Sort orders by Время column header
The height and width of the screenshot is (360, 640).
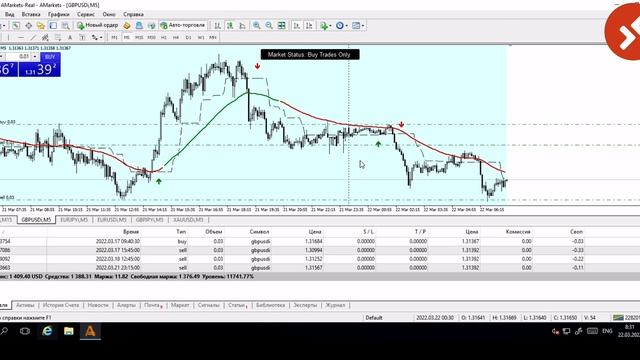click(131, 232)
